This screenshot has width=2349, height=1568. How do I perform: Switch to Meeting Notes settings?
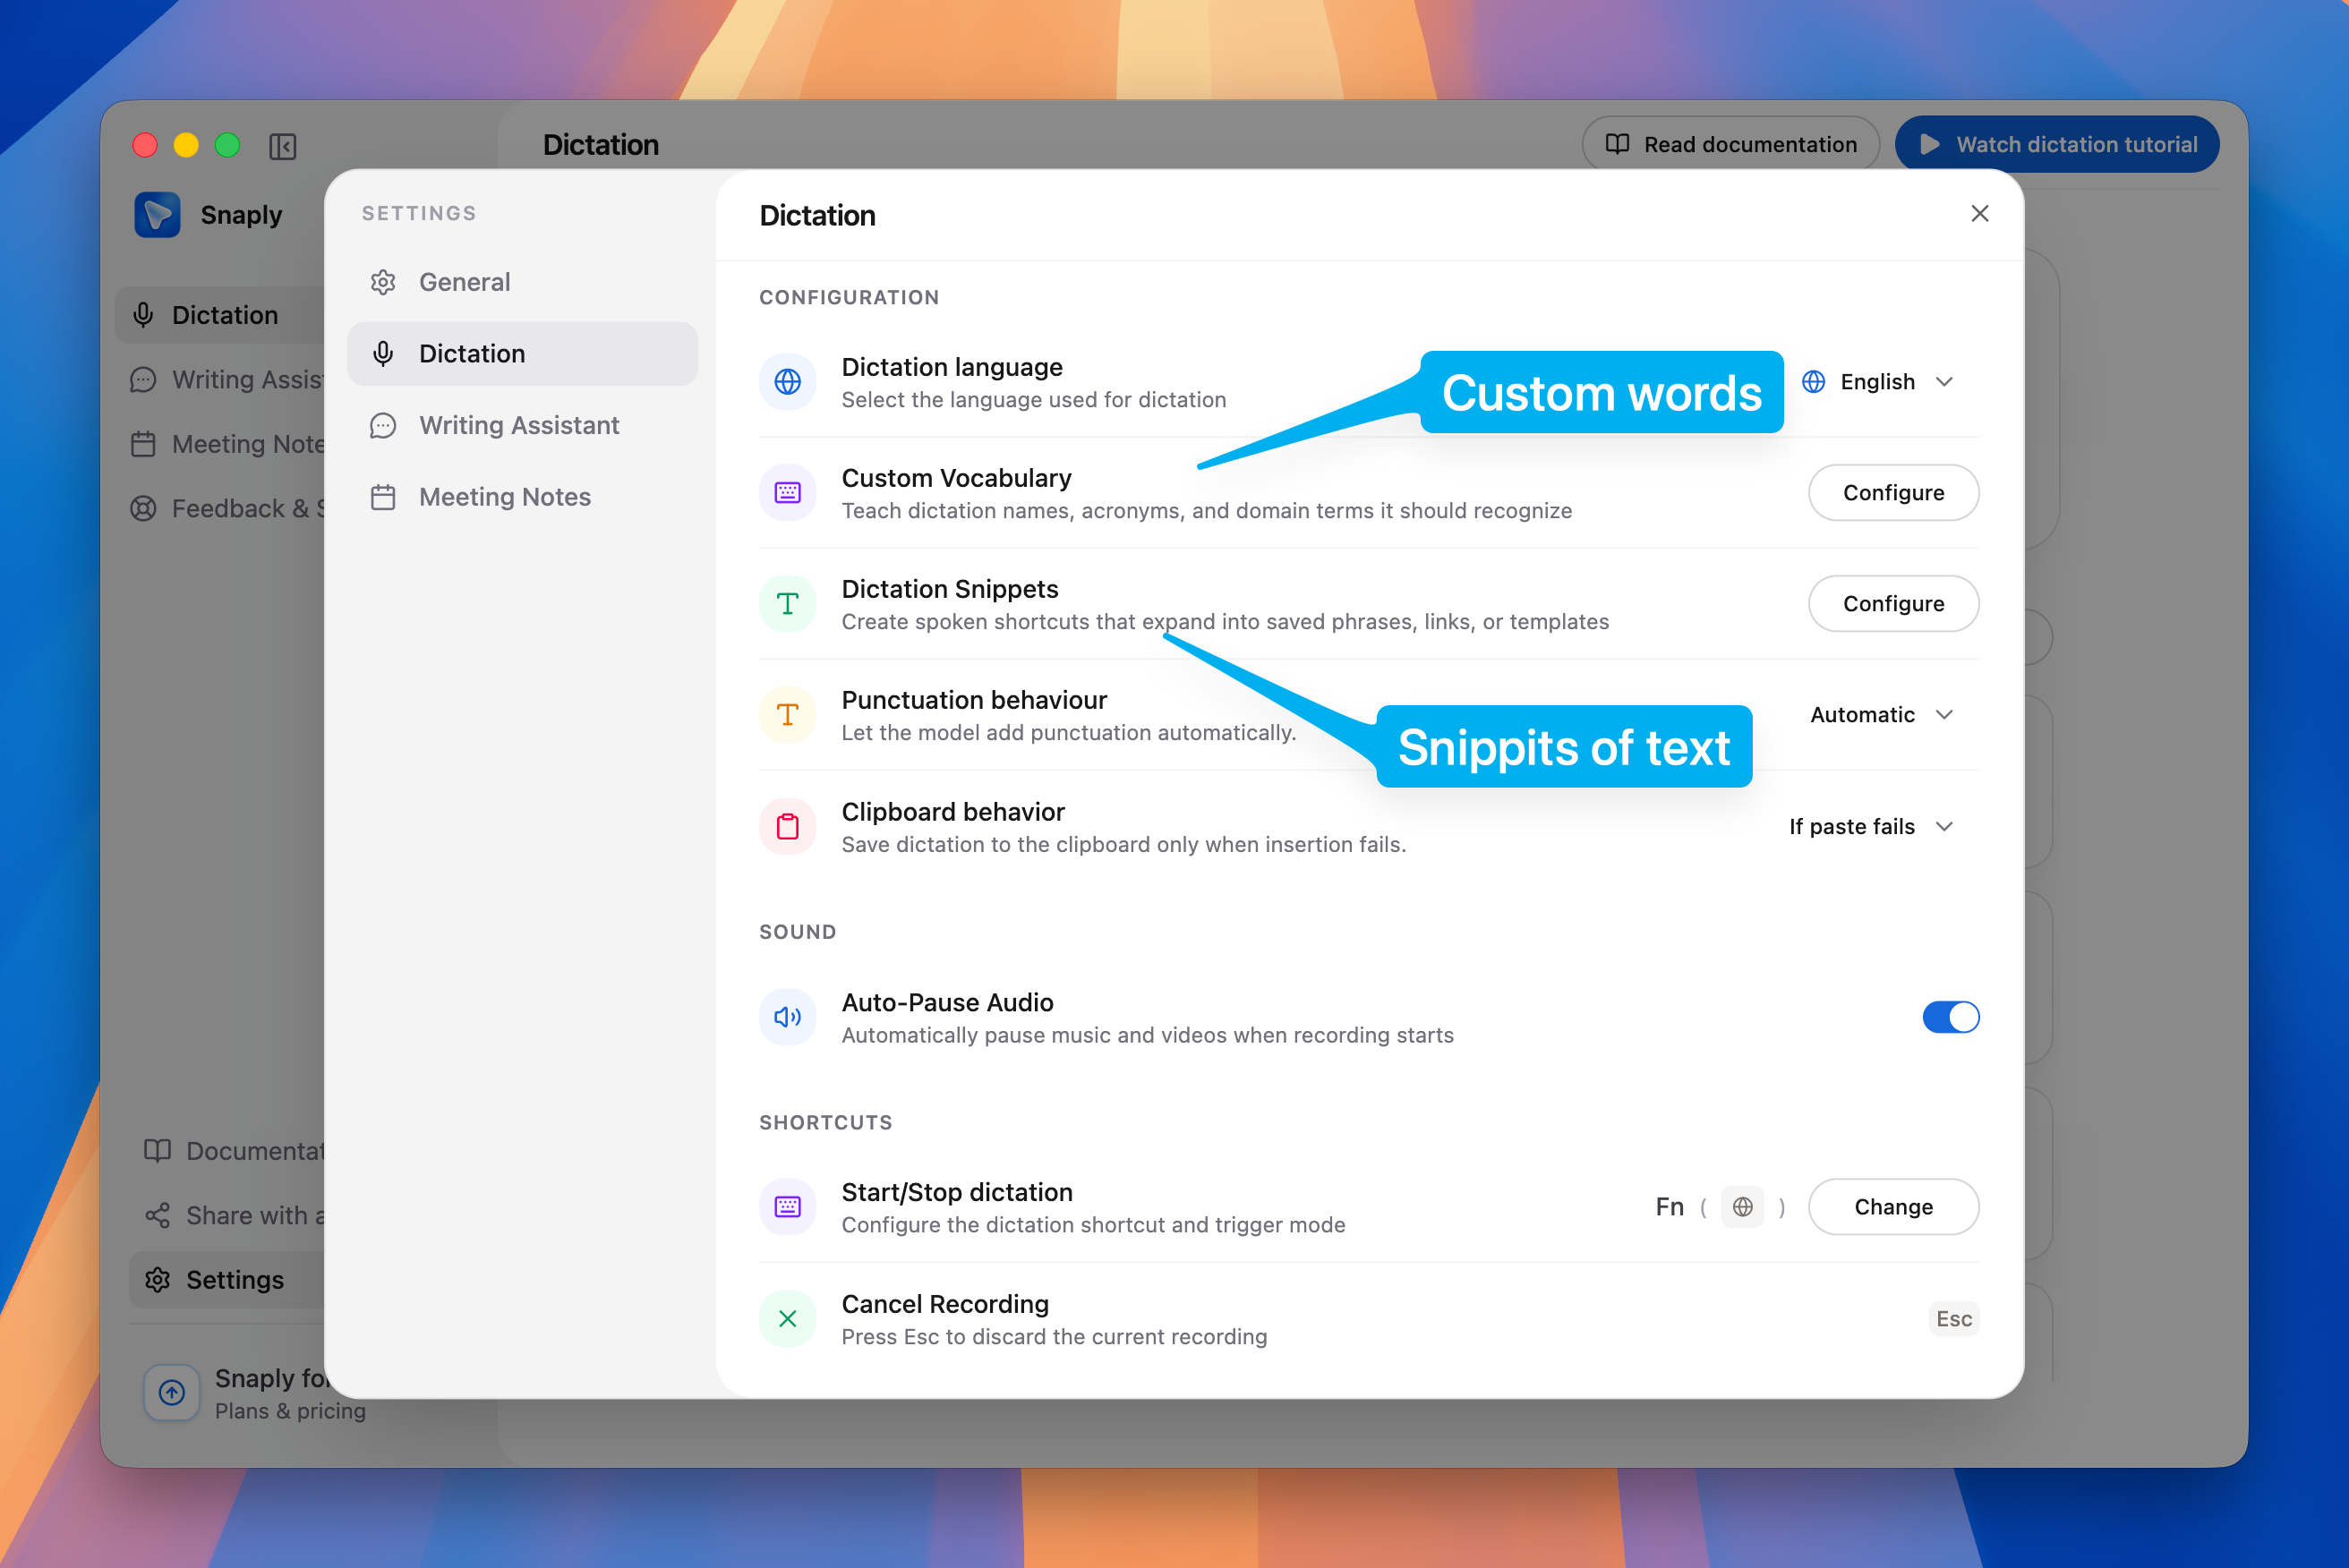(522, 497)
